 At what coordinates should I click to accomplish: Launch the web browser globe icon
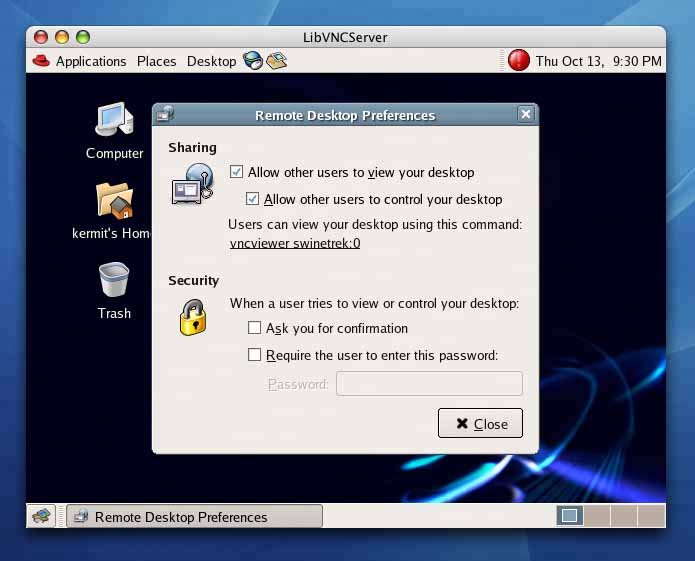click(x=253, y=61)
